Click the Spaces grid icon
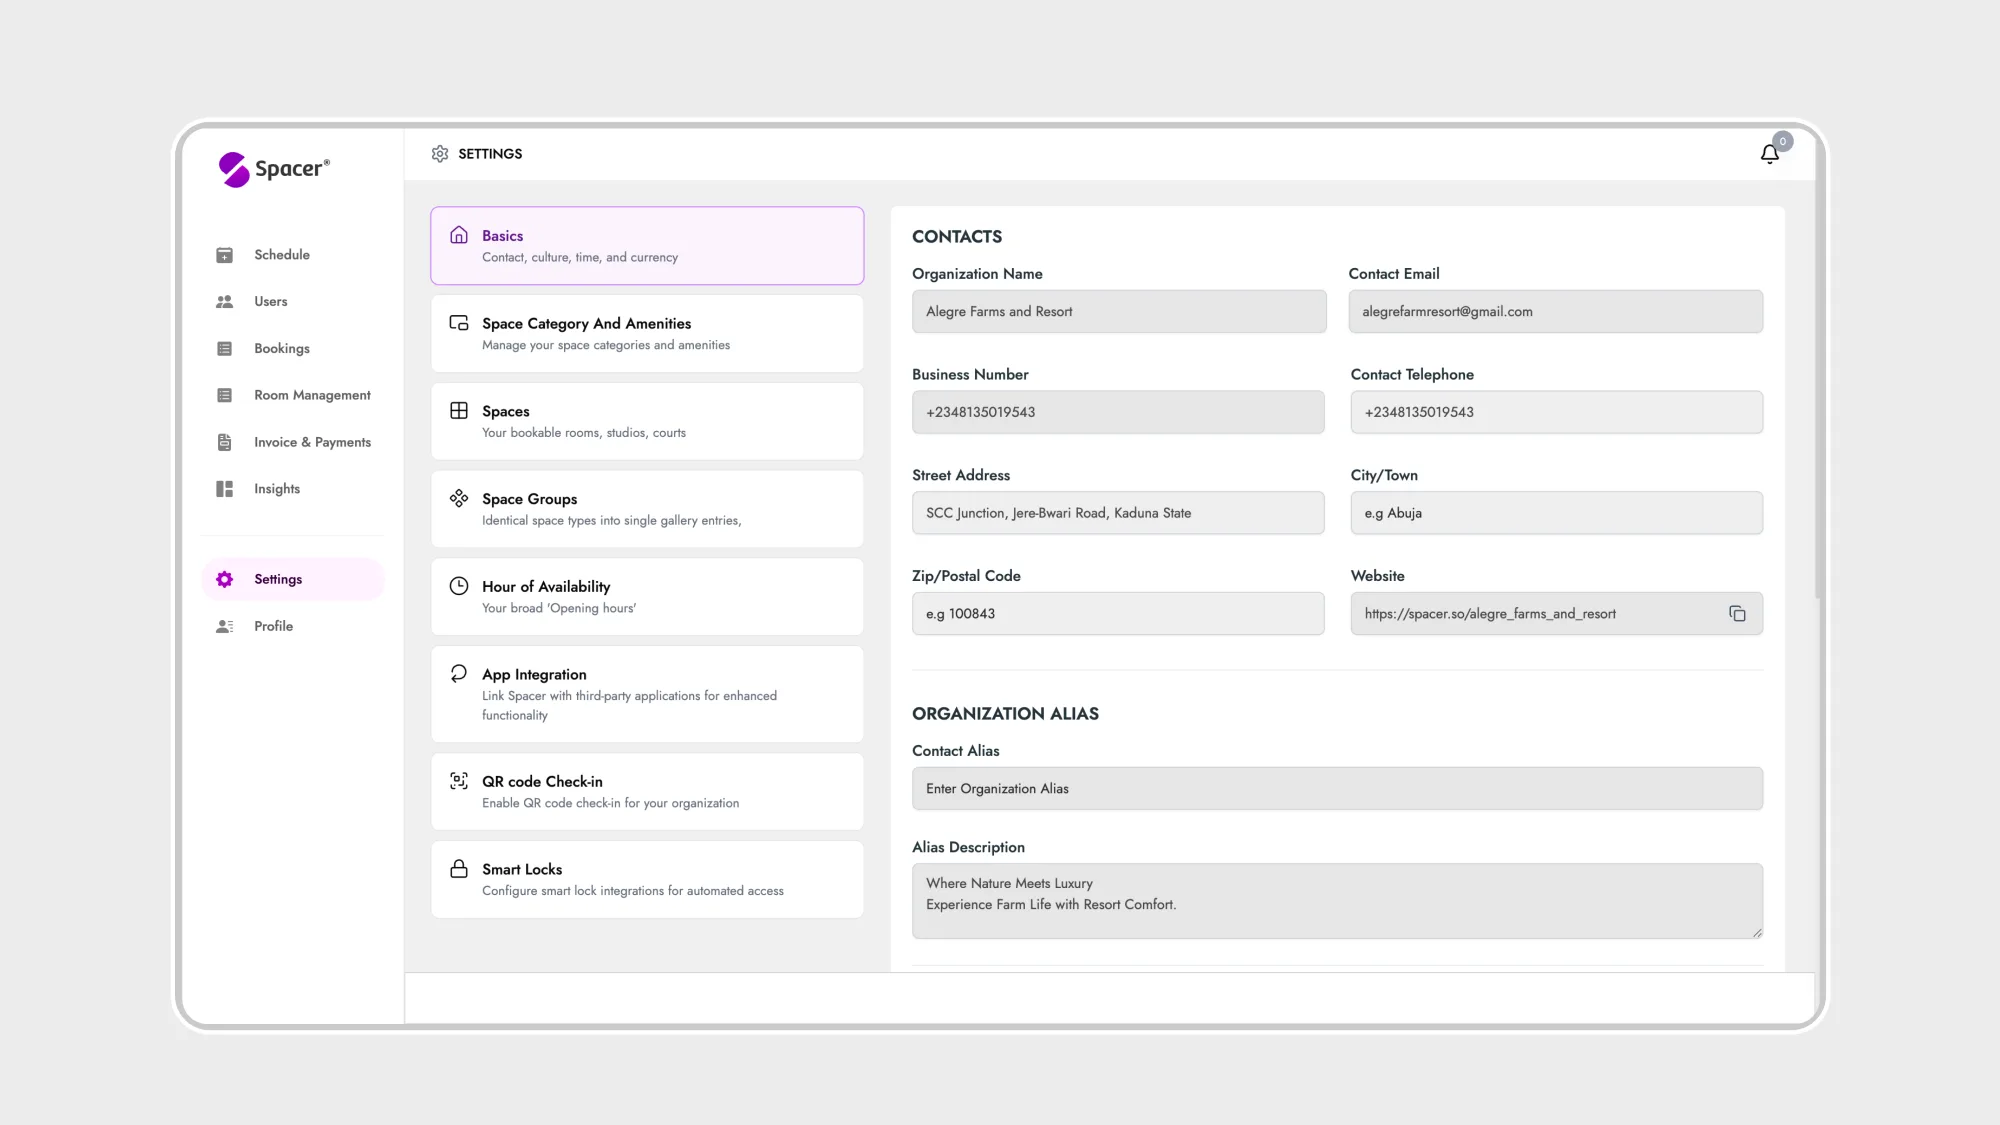This screenshot has width=2000, height=1125. [459, 411]
